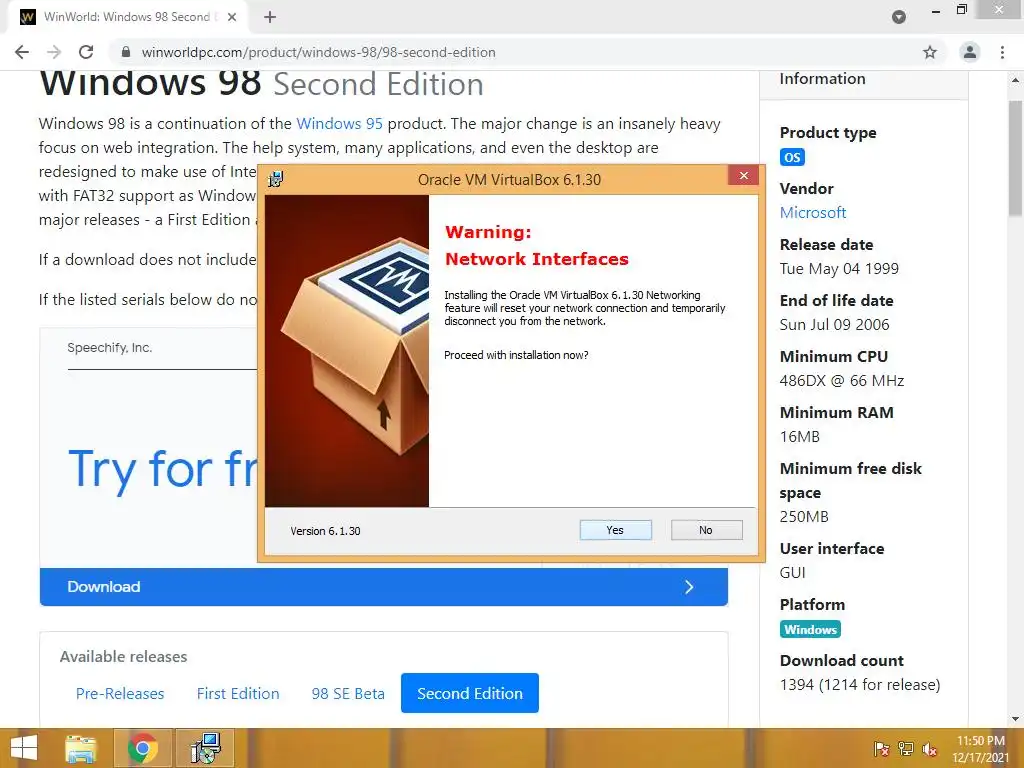Select the Second Edition tab
Viewport: 1024px width, 768px height.
[x=470, y=694]
